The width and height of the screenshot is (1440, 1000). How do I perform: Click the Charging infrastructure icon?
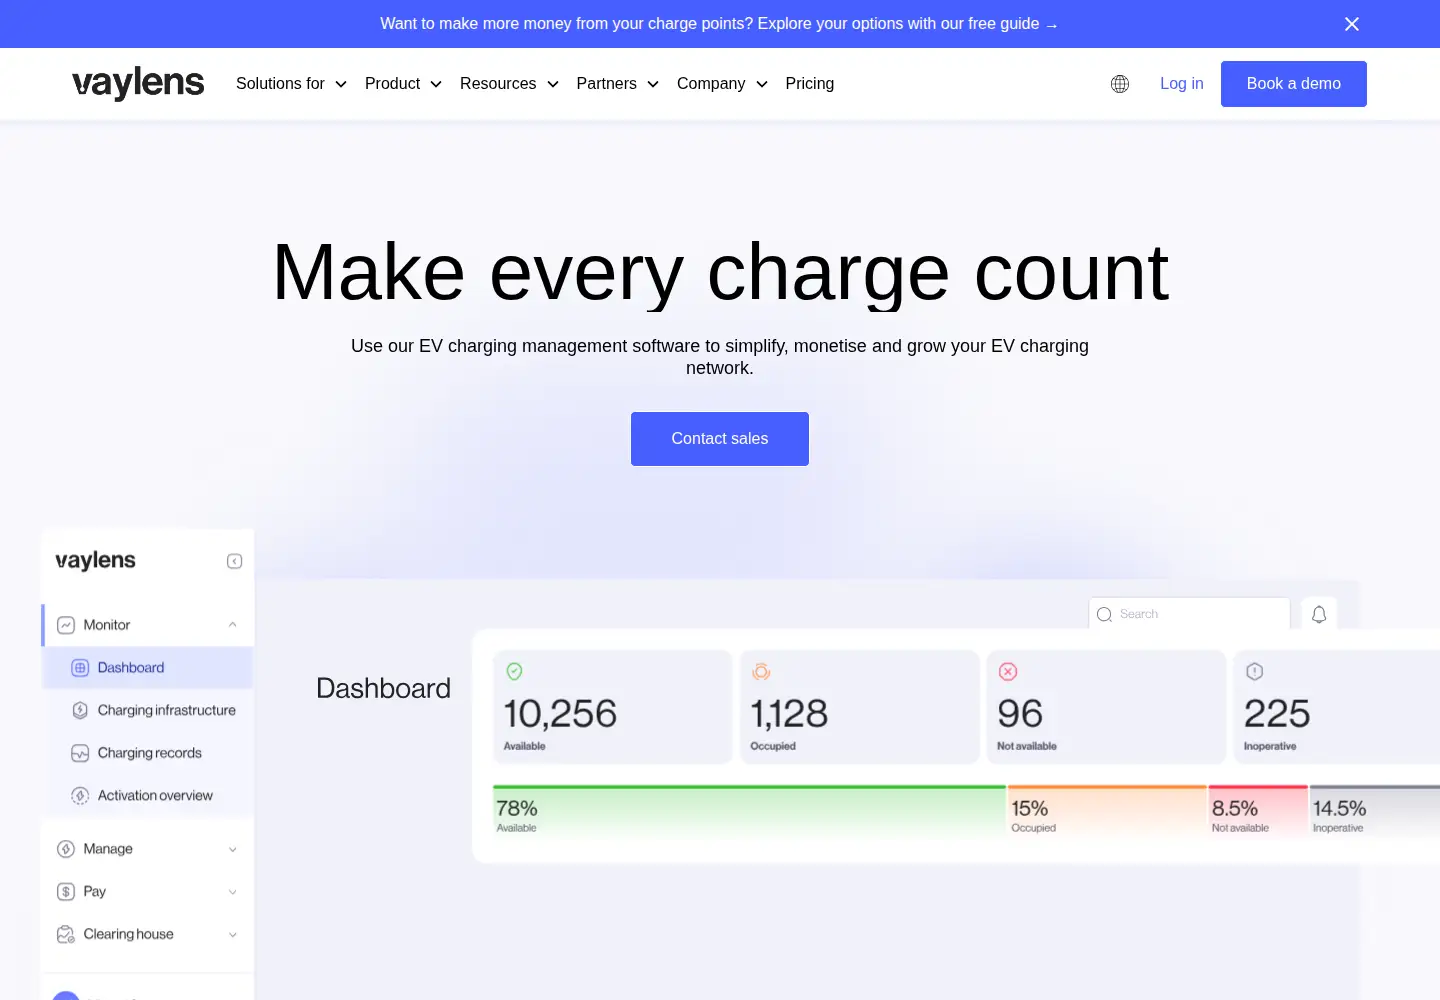(80, 710)
